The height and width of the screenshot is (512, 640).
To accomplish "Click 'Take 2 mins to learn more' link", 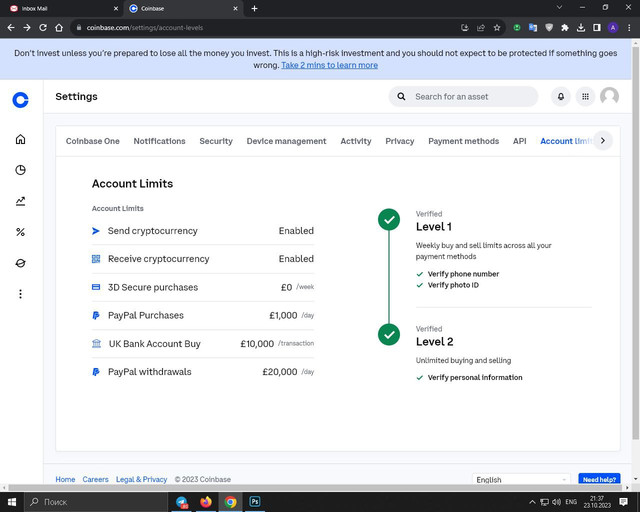I will click(329, 65).
